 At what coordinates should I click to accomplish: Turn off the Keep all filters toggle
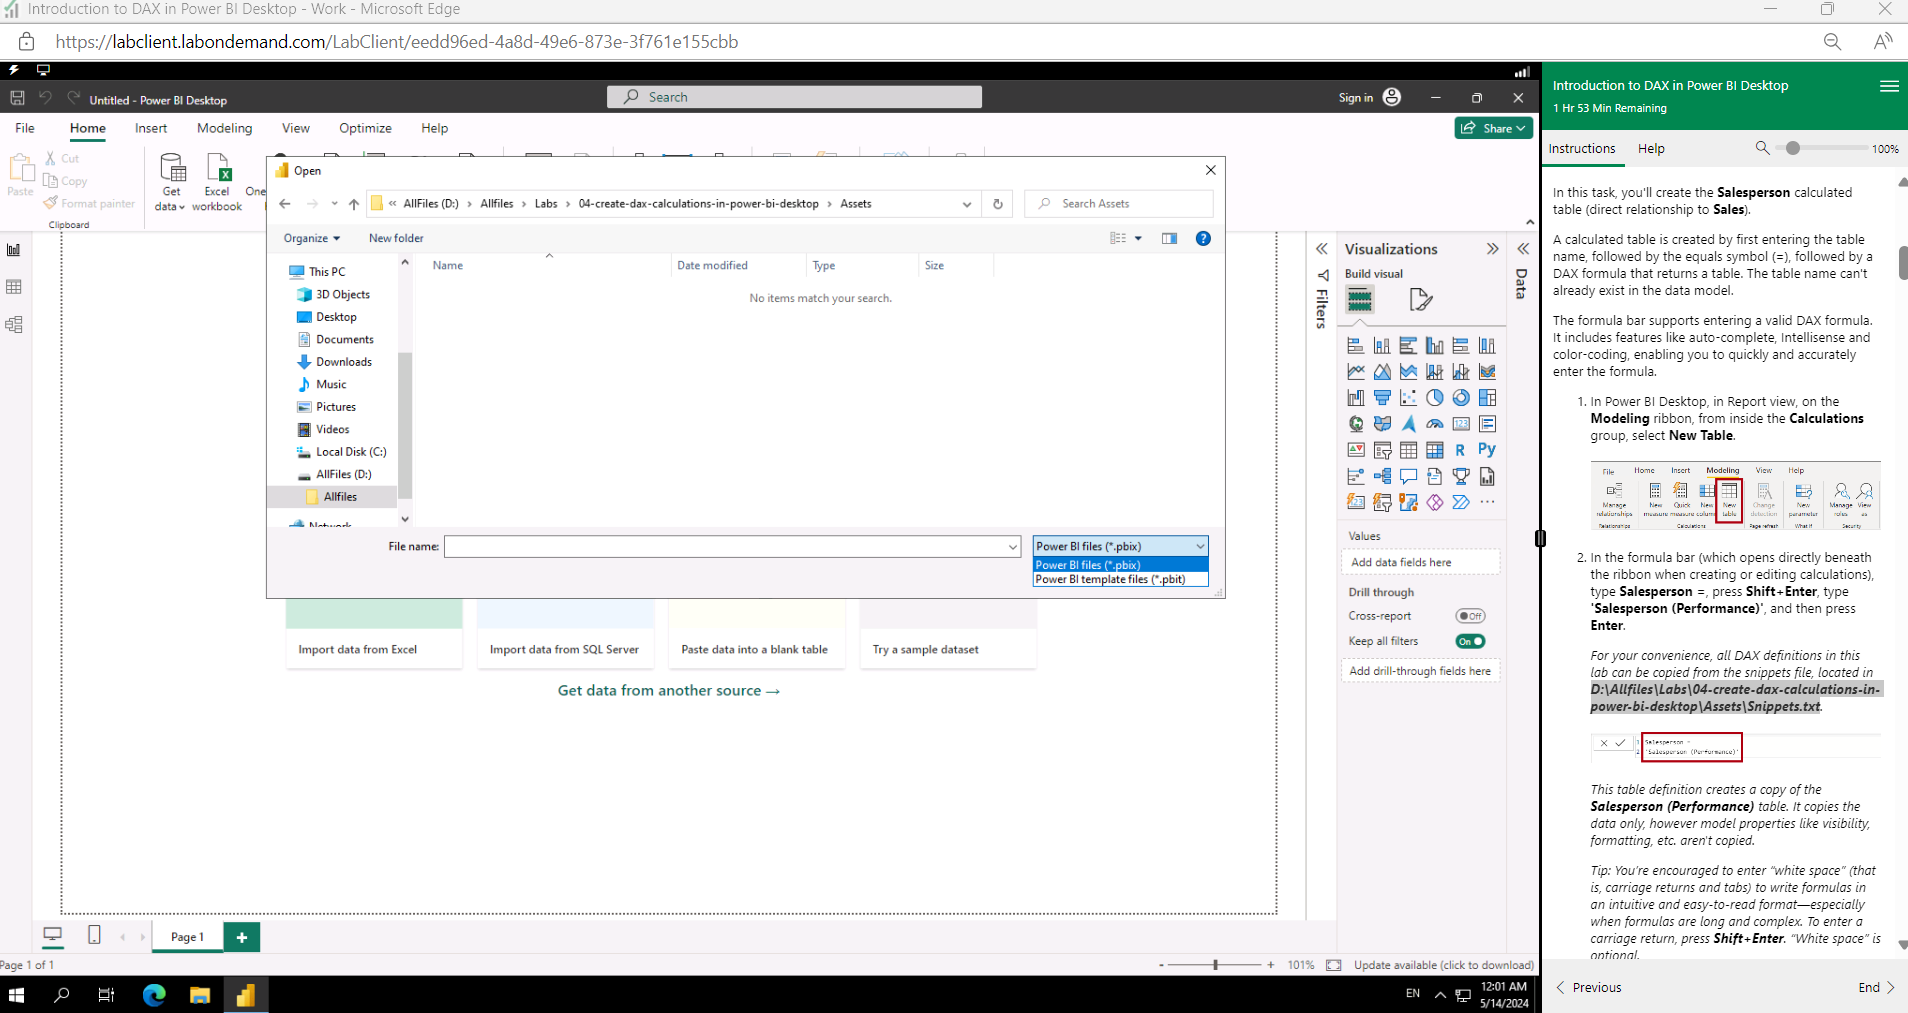click(x=1470, y=641)
